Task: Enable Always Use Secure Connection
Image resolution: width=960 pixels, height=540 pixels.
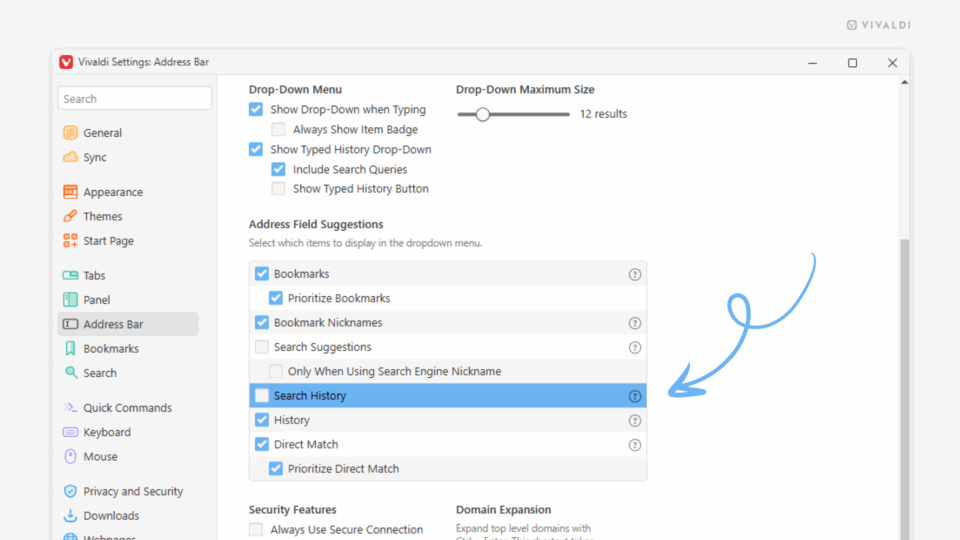Action: (256, 529)
